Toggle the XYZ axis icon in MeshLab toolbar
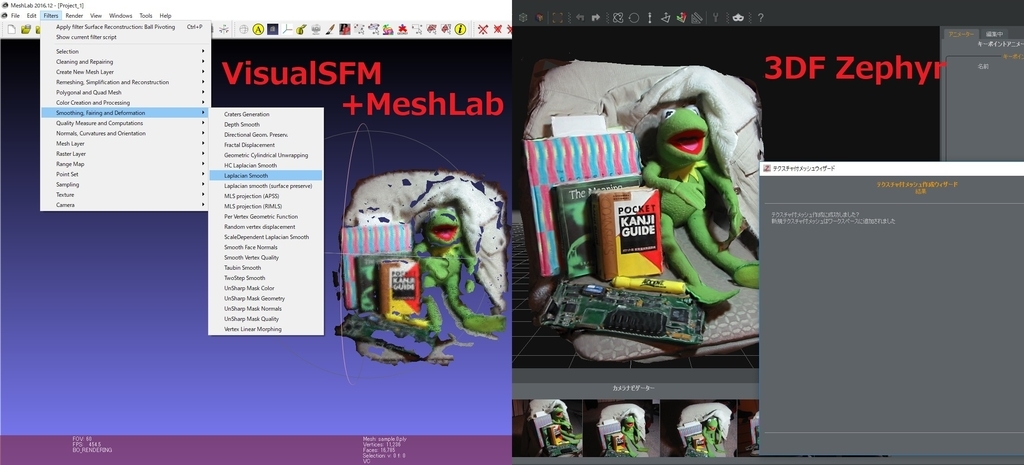Image resolution: width=1024 pixels, height=465 pixels. pyautogui.click(x=287, y=29)
